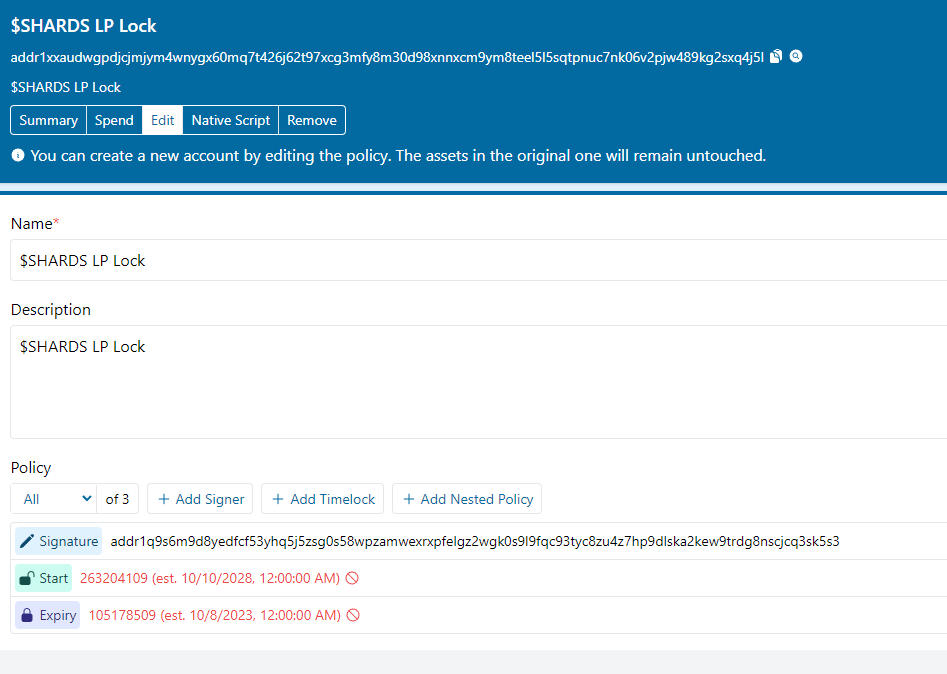Focus the Name input field
The width and height of the screenshot is (947, 674).
[478, 260]
